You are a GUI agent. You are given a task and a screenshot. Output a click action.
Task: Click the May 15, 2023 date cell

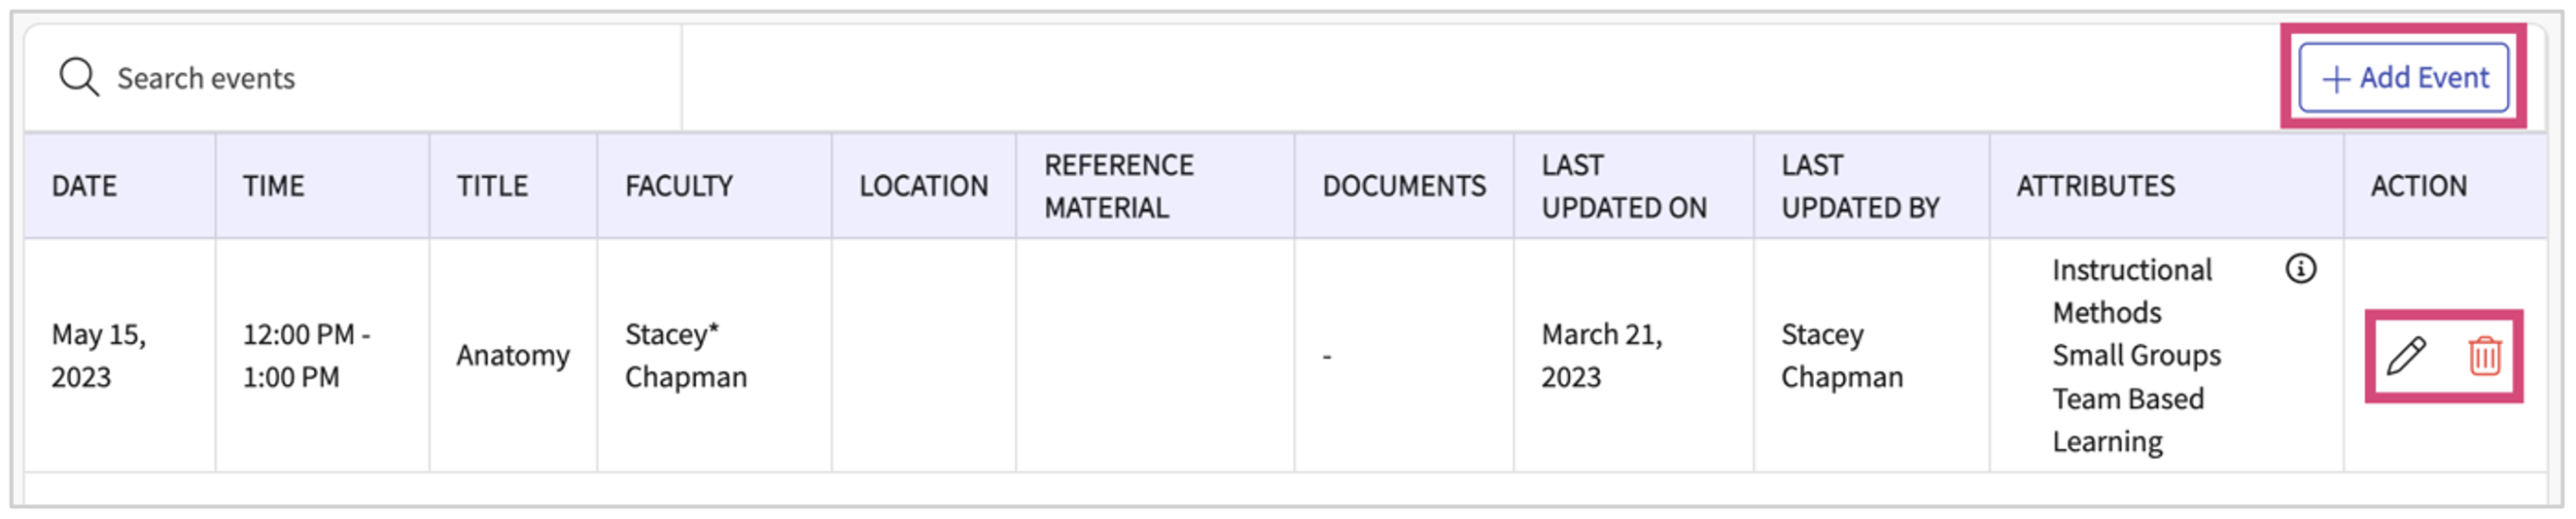pyautogui.click(x=99, y=356)
